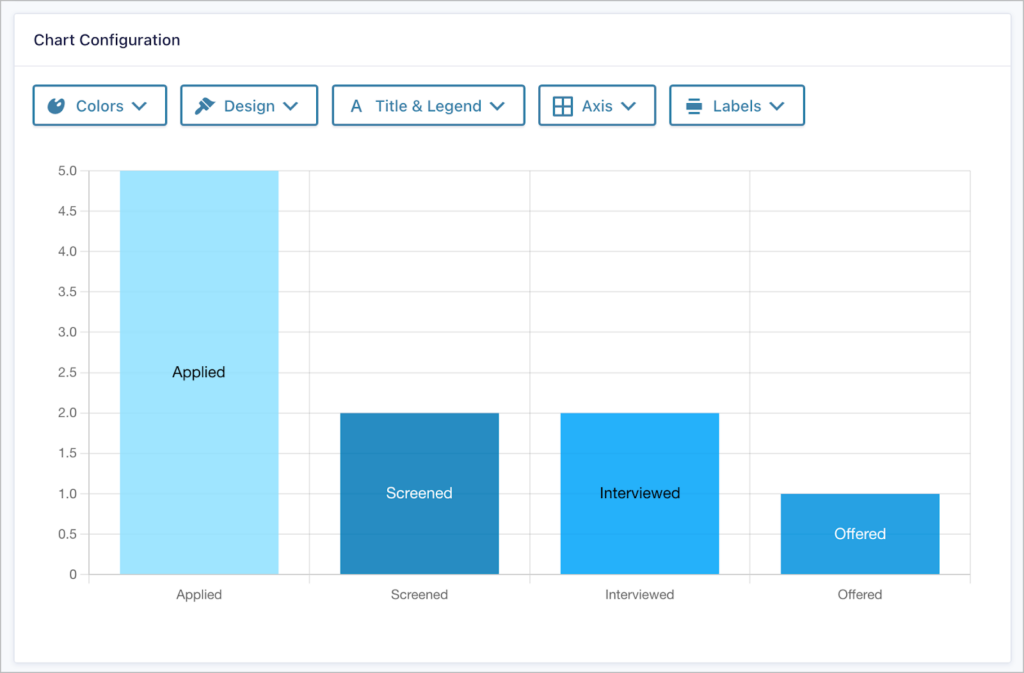
Task: Click the Offered label on the x-axis
Action: coord(859,594)
